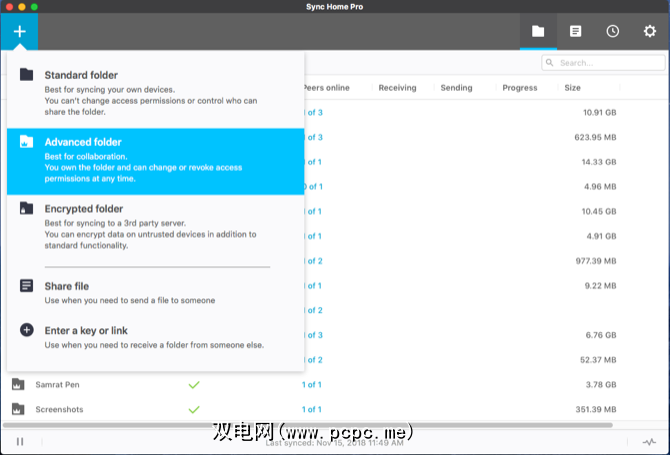
Task: Sort by Sending column header
Action: (456, 88)
